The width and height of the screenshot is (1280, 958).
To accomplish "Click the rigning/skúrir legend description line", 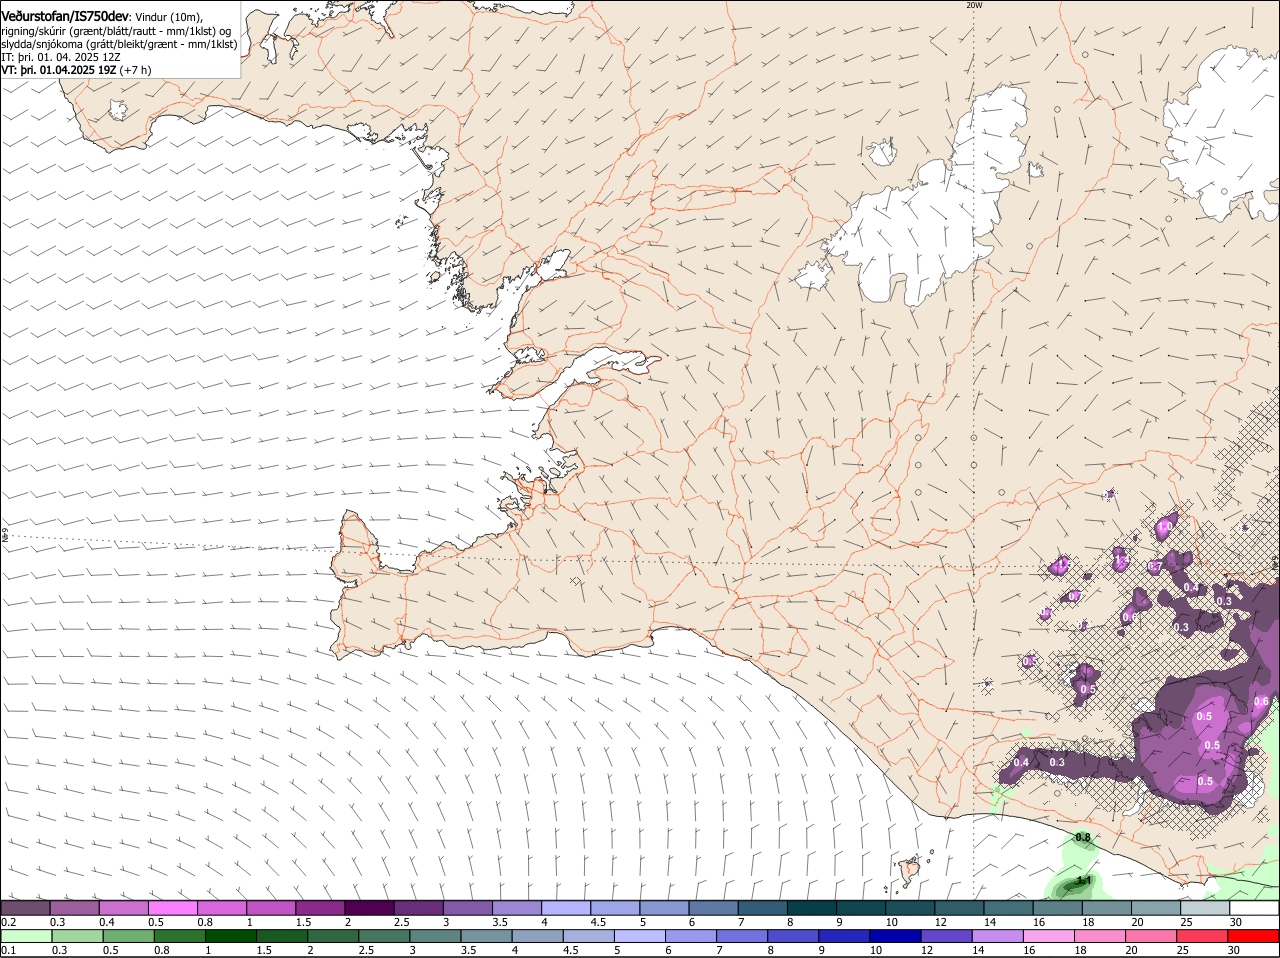I will point(116,31).
